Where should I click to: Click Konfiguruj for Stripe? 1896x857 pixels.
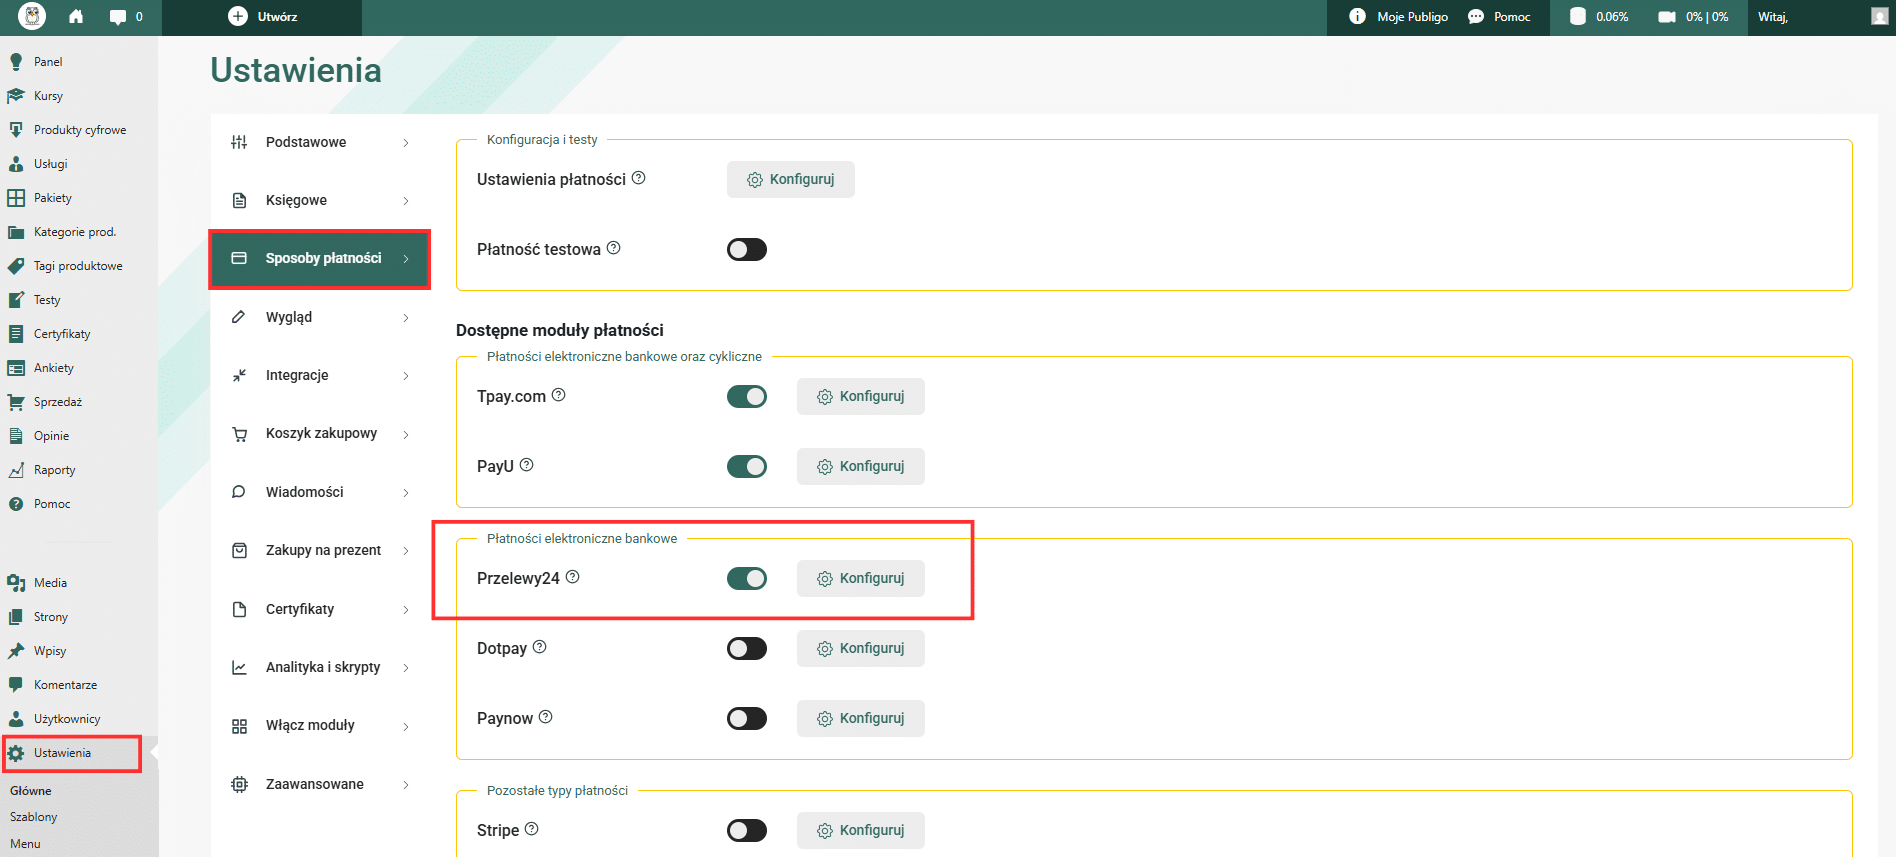pos(861,830)
